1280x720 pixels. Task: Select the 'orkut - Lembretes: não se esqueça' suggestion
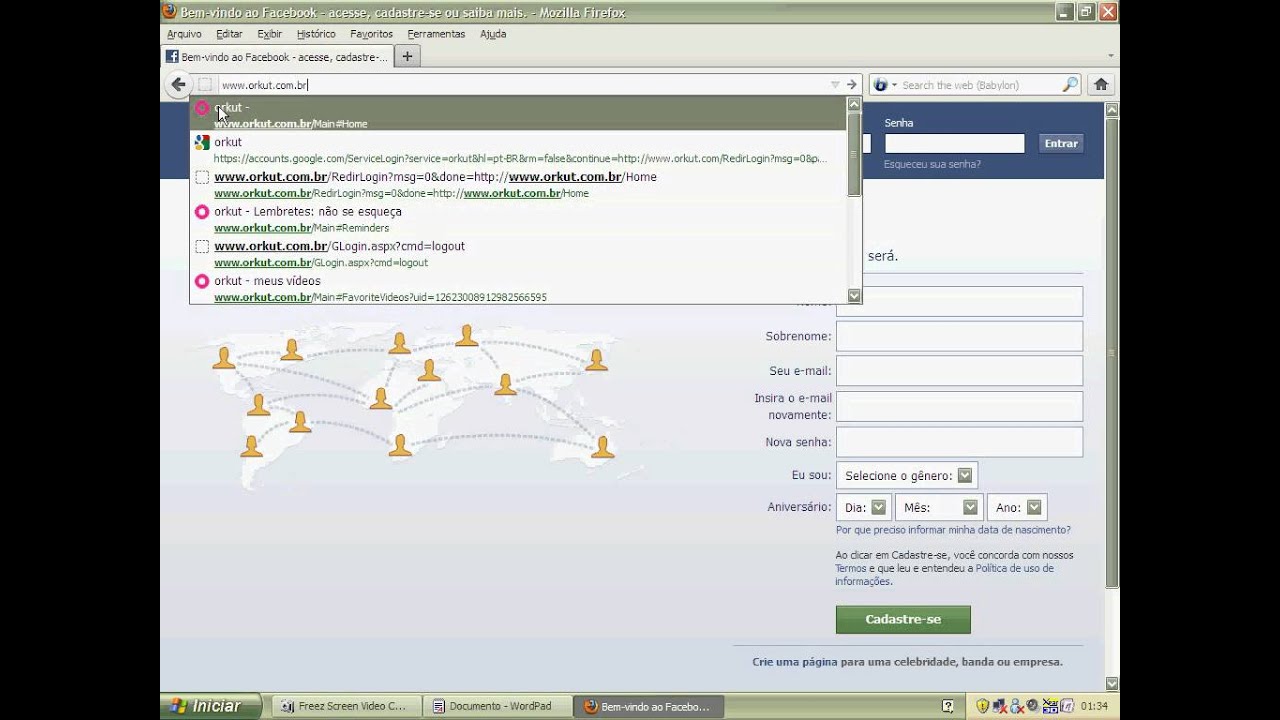[x=518, y=219]
